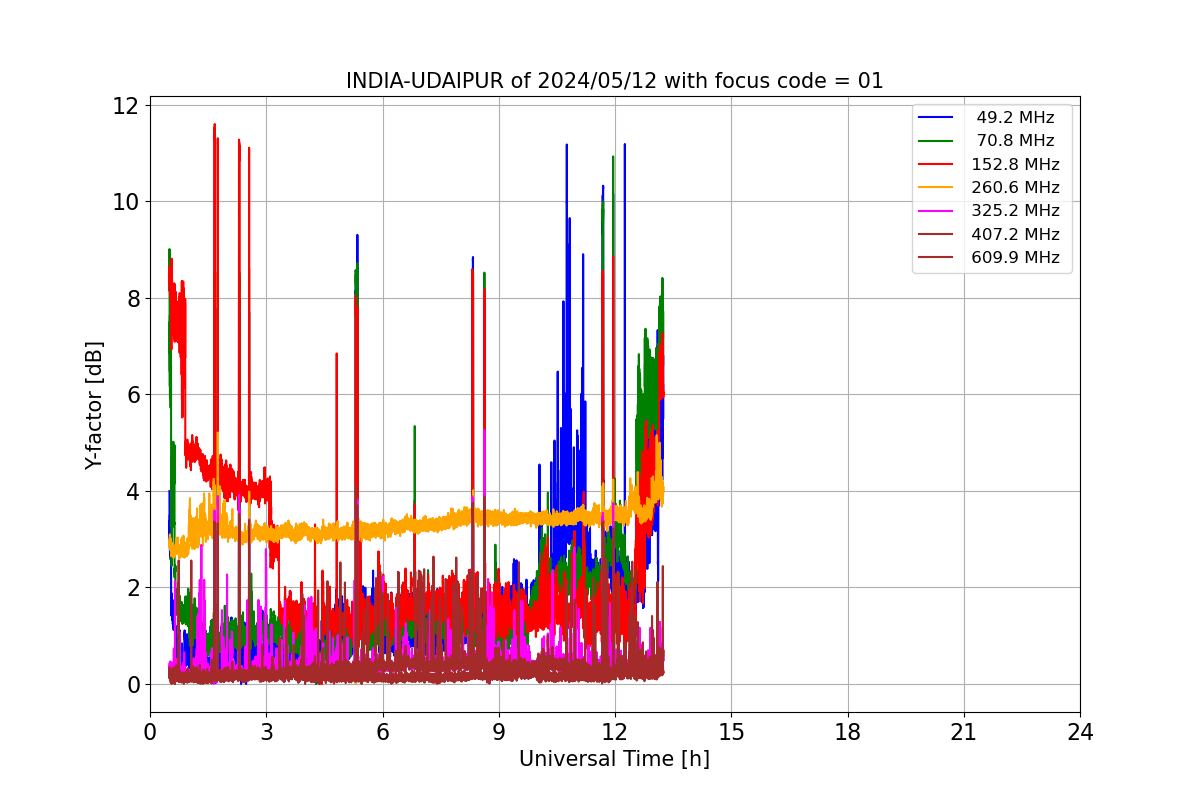Click x-axis tick label 3

pyautogui.click(x=266, y=732)
